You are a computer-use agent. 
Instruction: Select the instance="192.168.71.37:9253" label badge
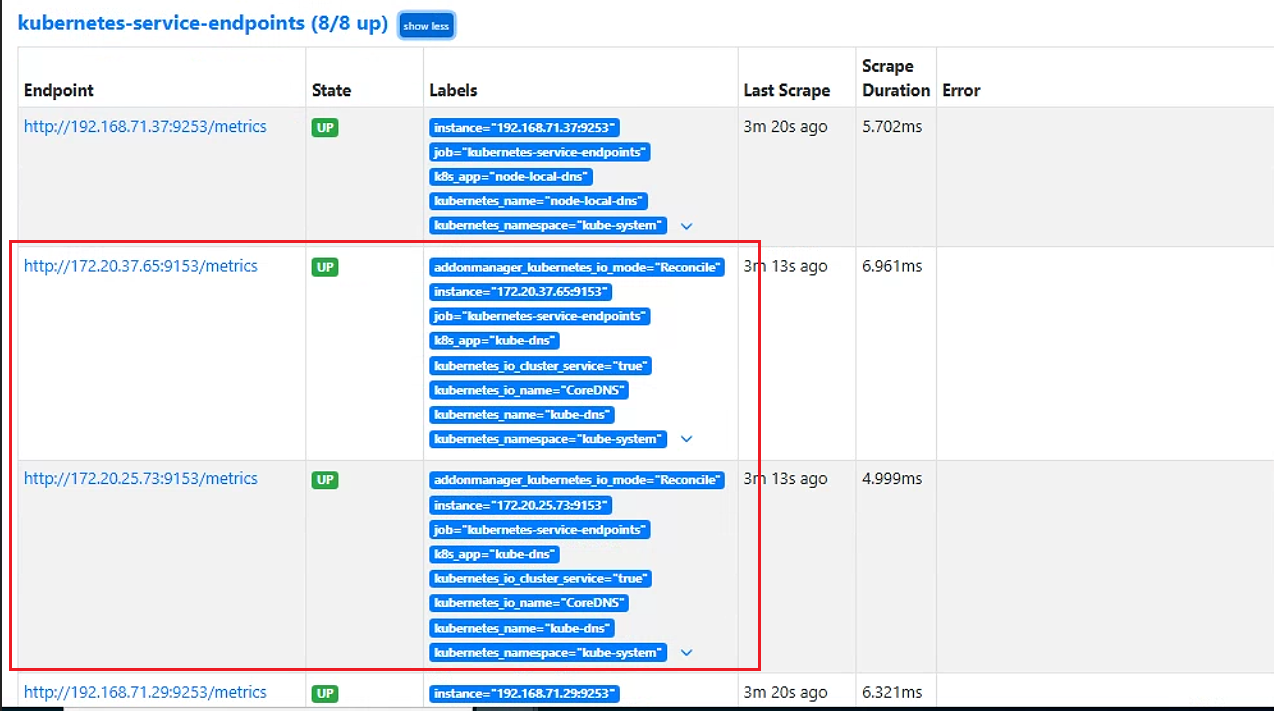click(x=524, y=128)
